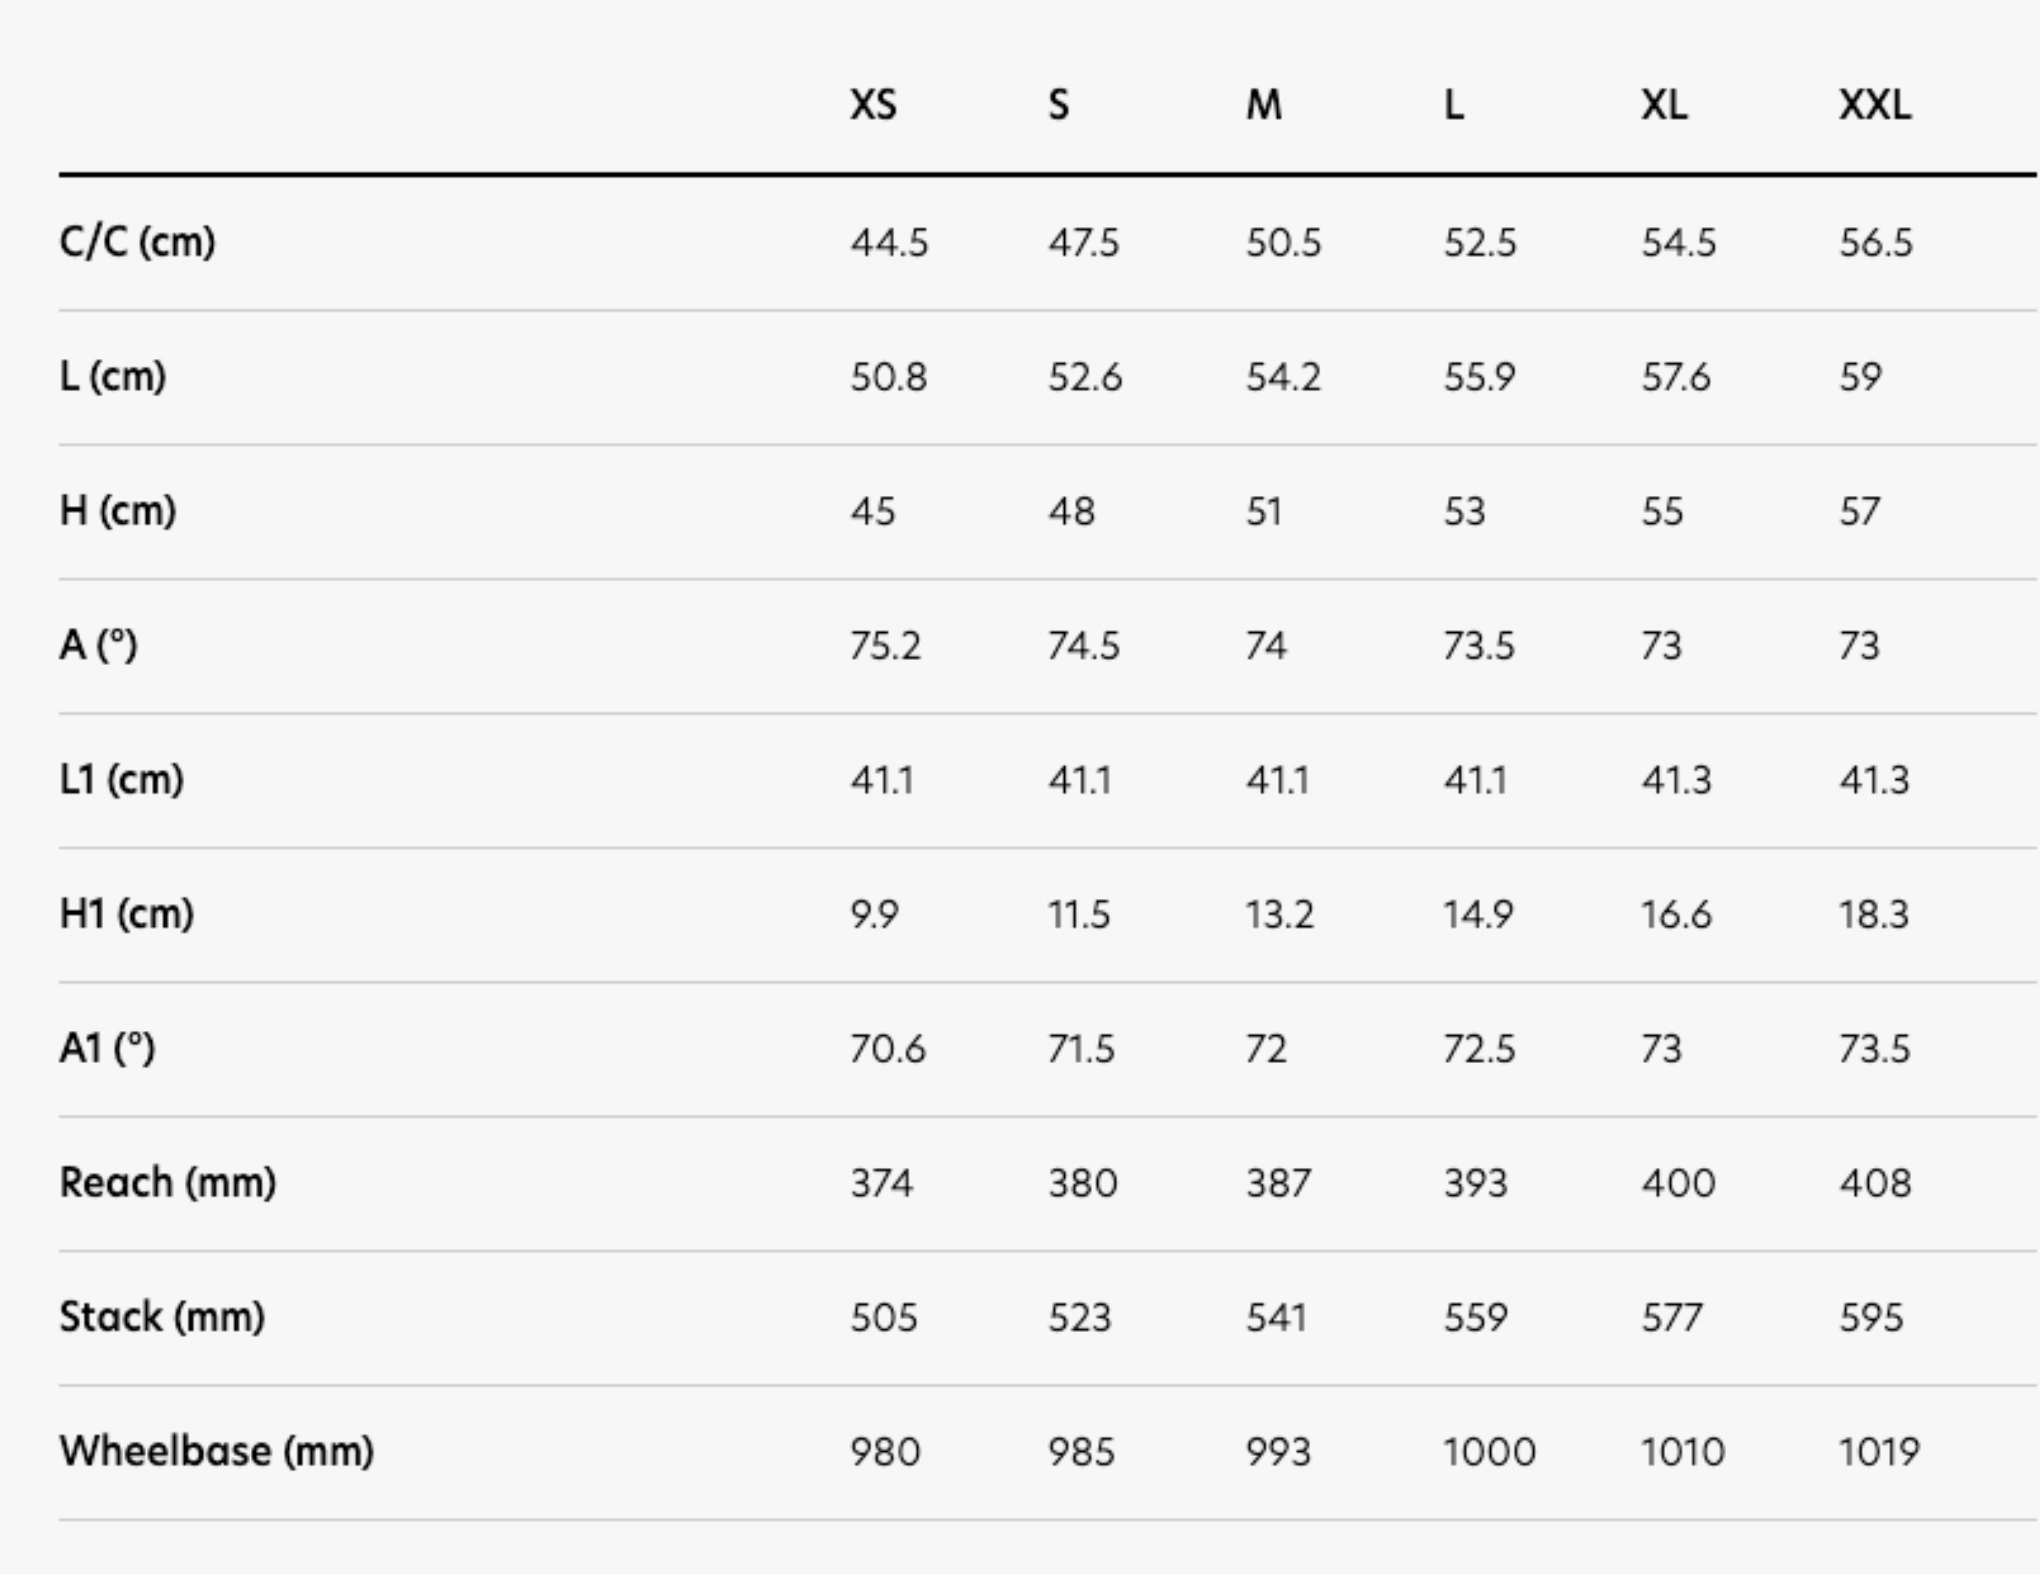The height and width of the screenshot is (1574, 2040).
Task: Select the L wheelbase value 1000
Action: coord(1489,1451)
